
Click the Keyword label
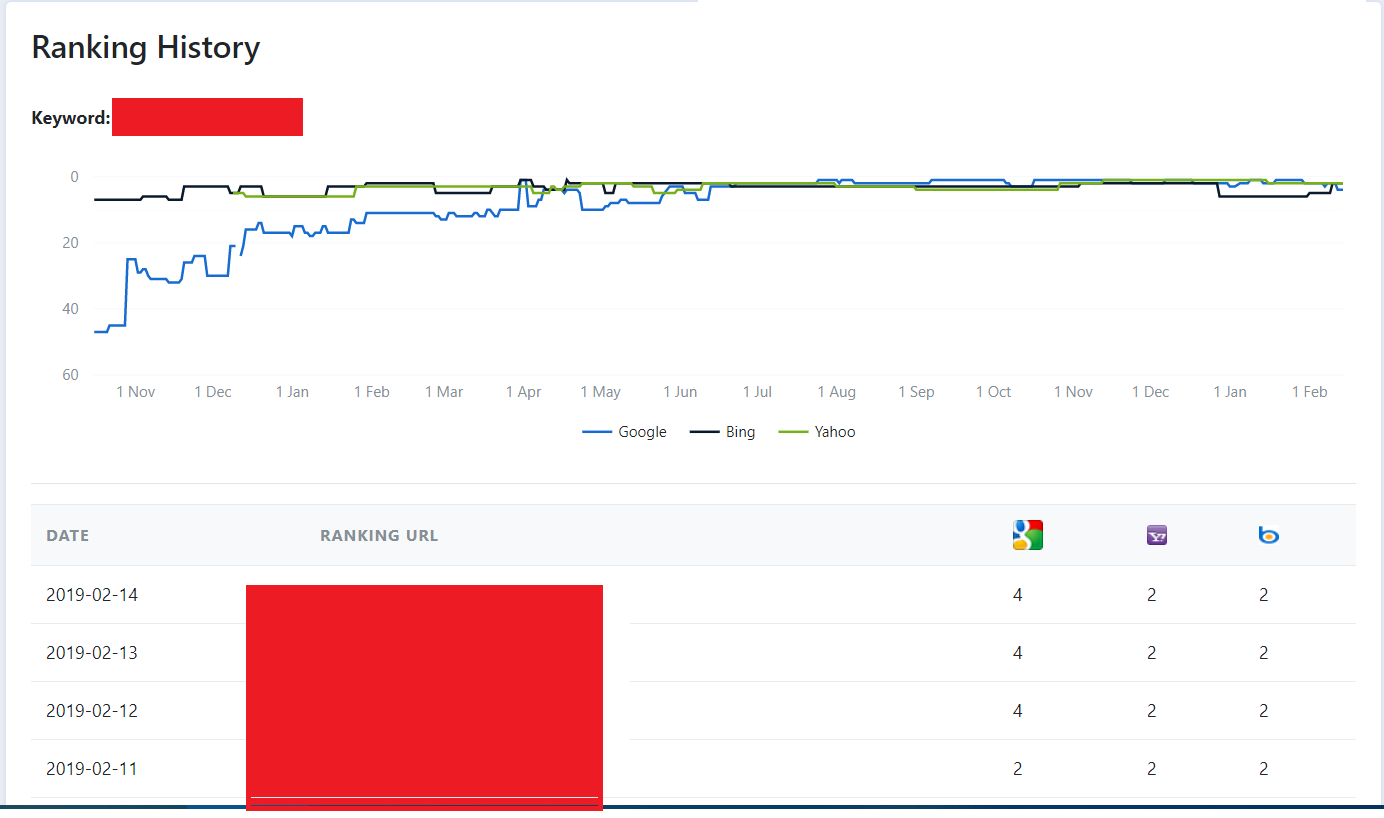pos(71,118)
